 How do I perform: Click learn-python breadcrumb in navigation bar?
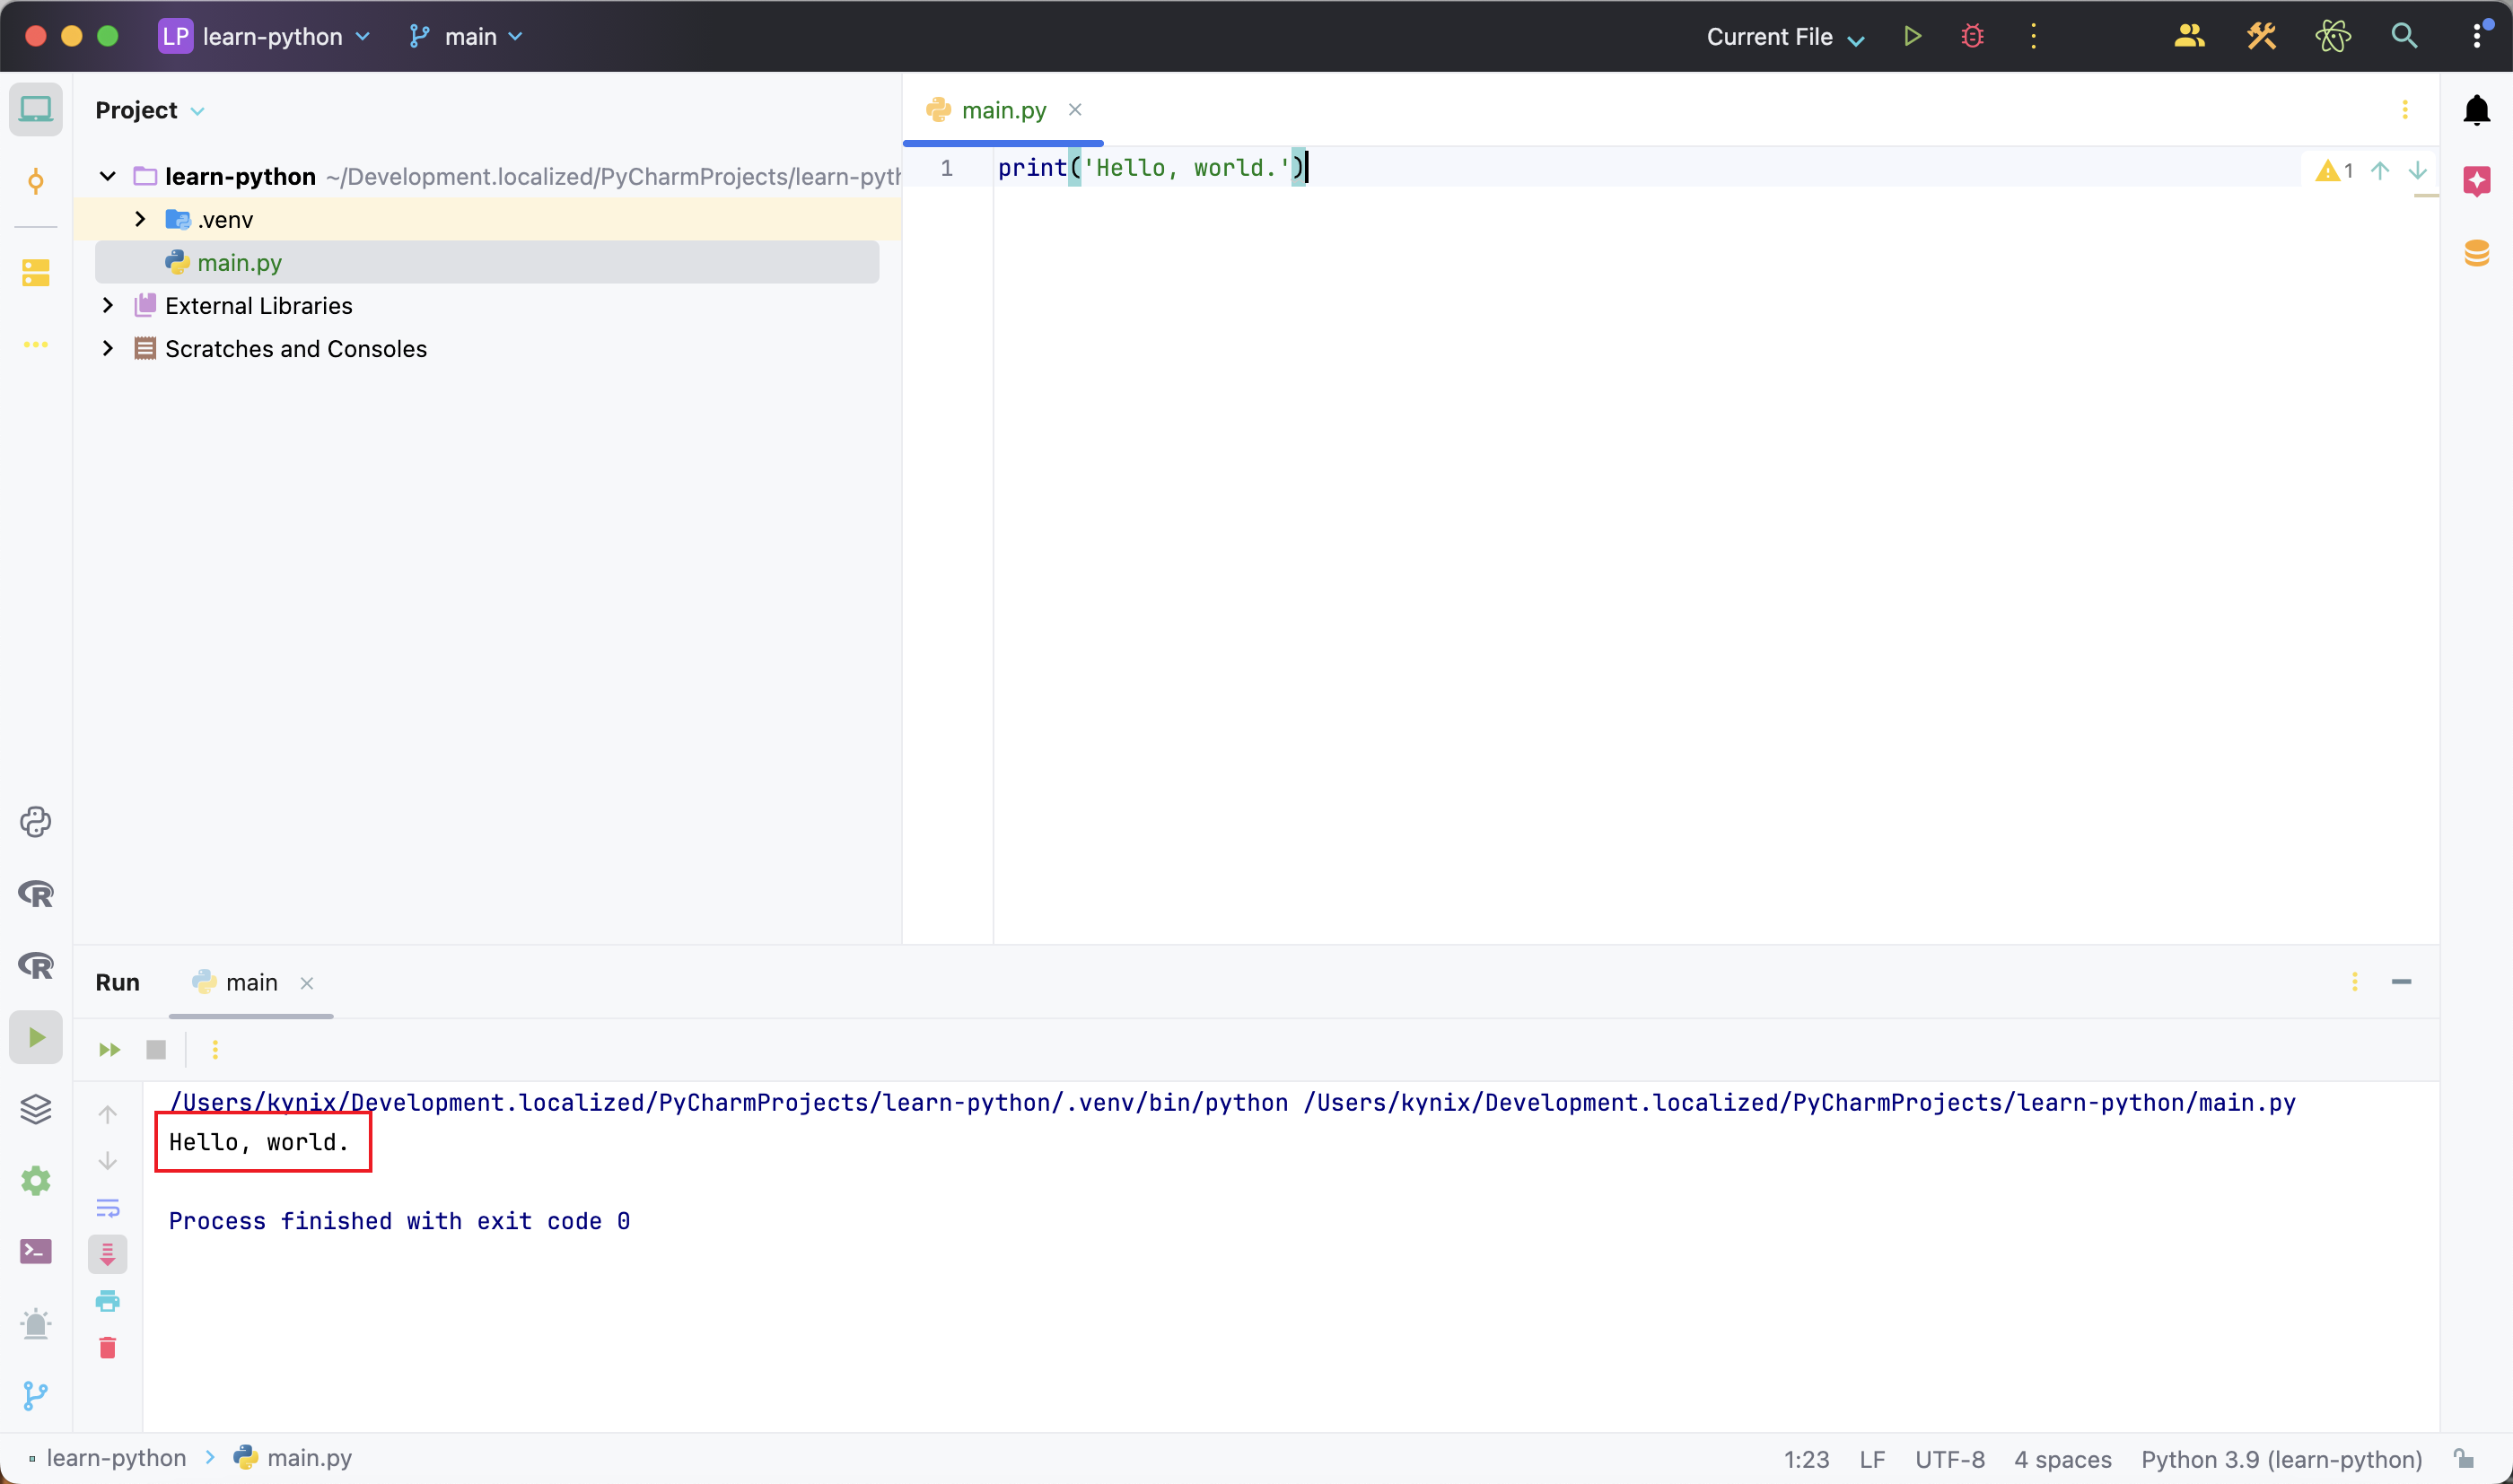coord(116,1458)
